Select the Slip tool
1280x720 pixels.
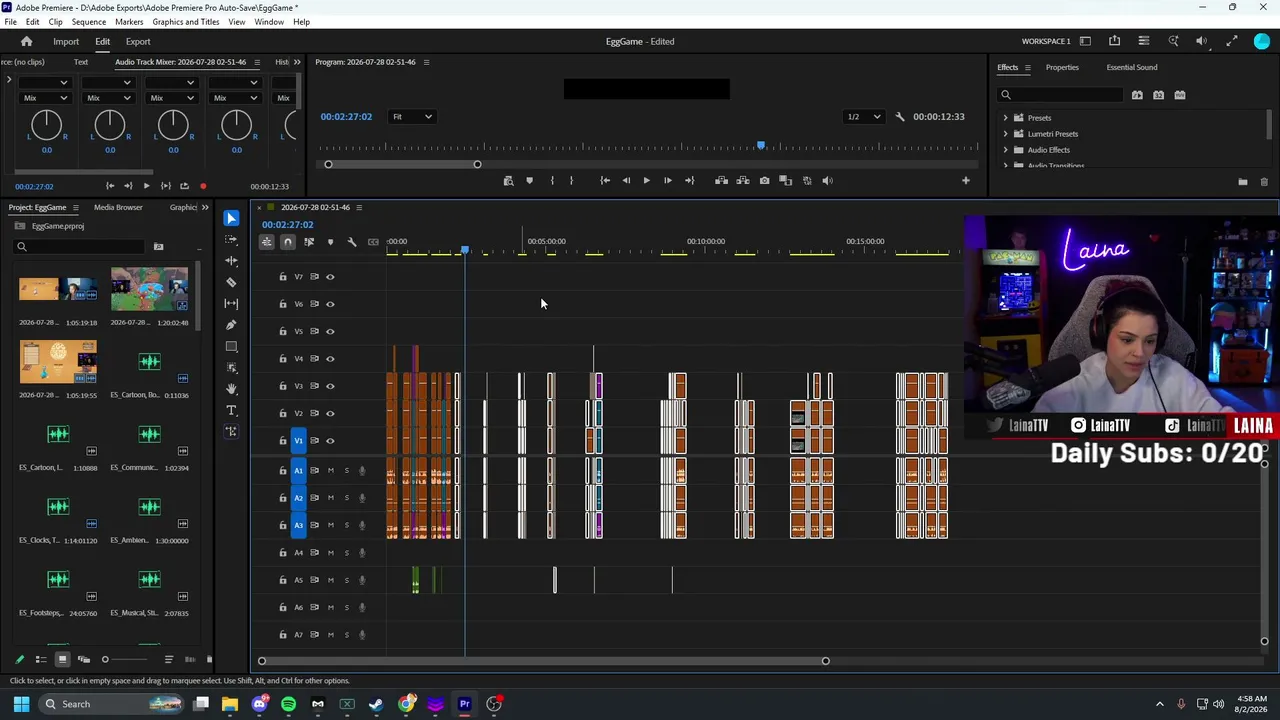(x=231, y=303)
